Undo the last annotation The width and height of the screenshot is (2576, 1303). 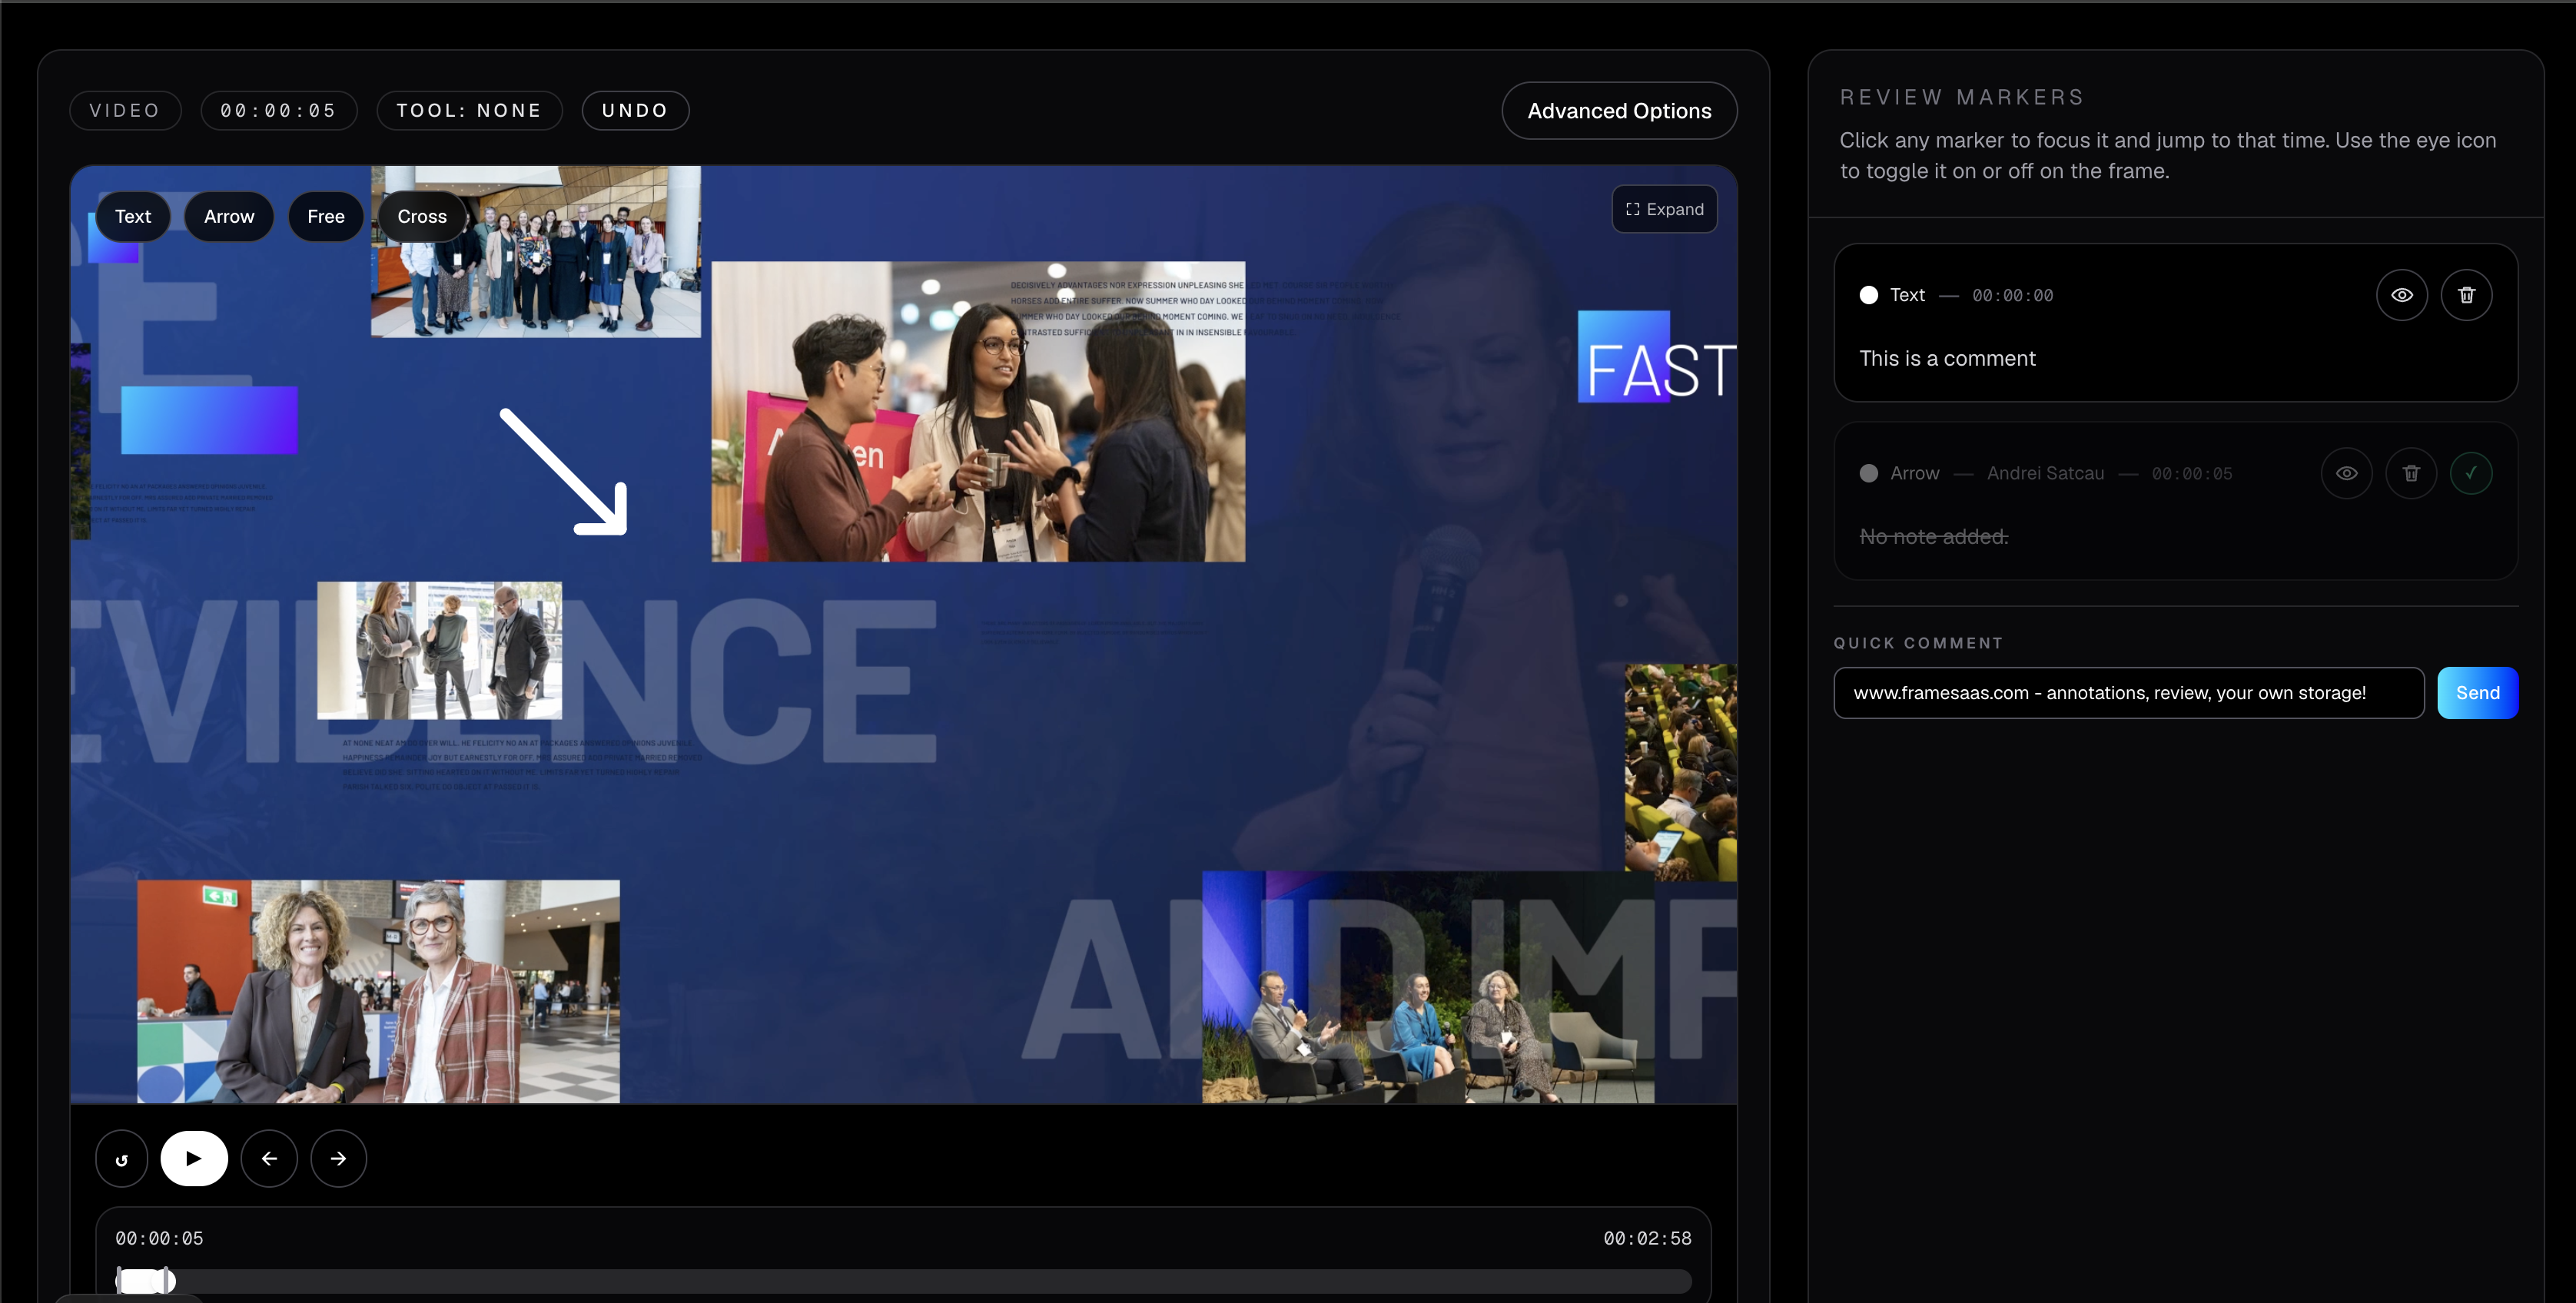634,110
